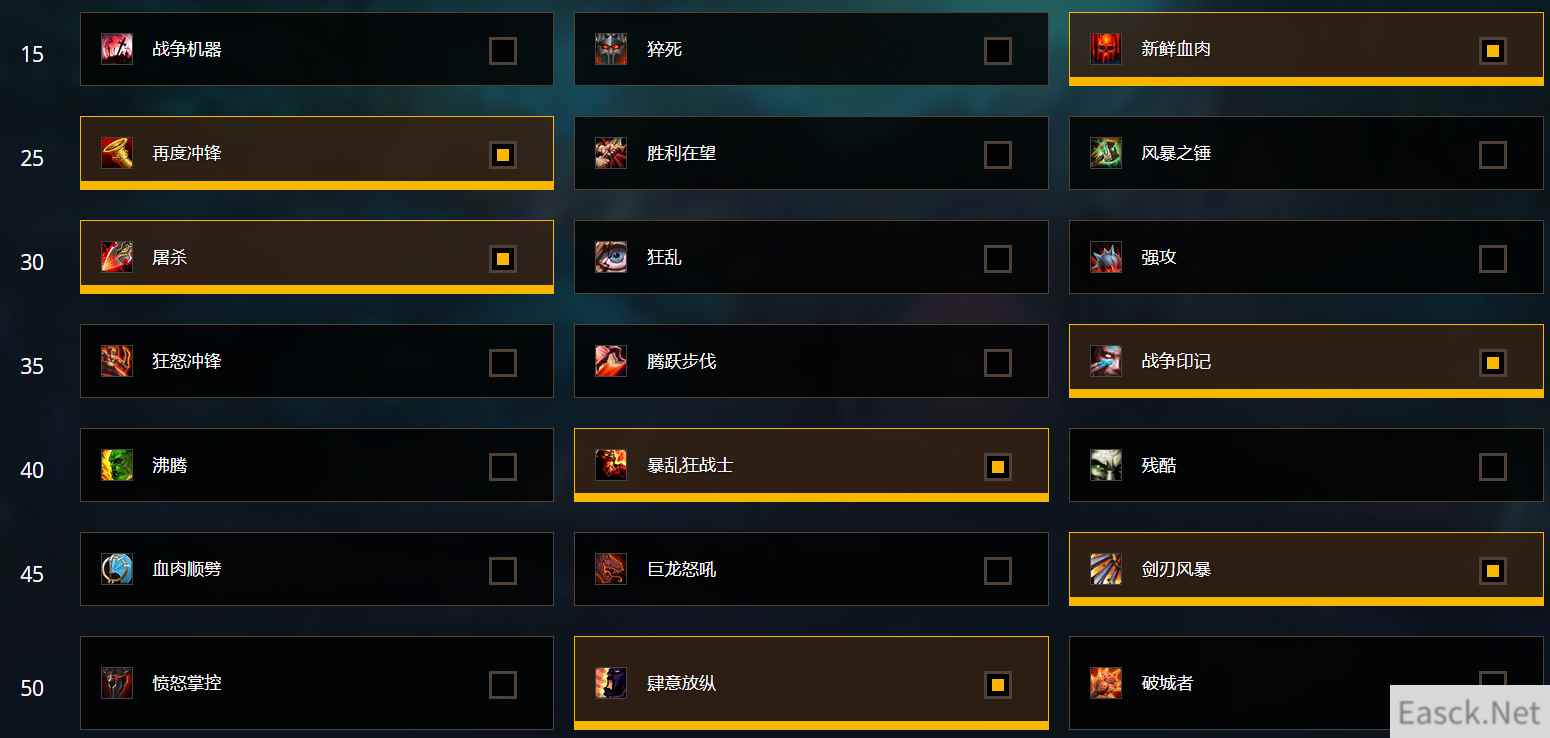
Task: Click the 巨龙怒吼 dragon icon
Action: point(611,569)
